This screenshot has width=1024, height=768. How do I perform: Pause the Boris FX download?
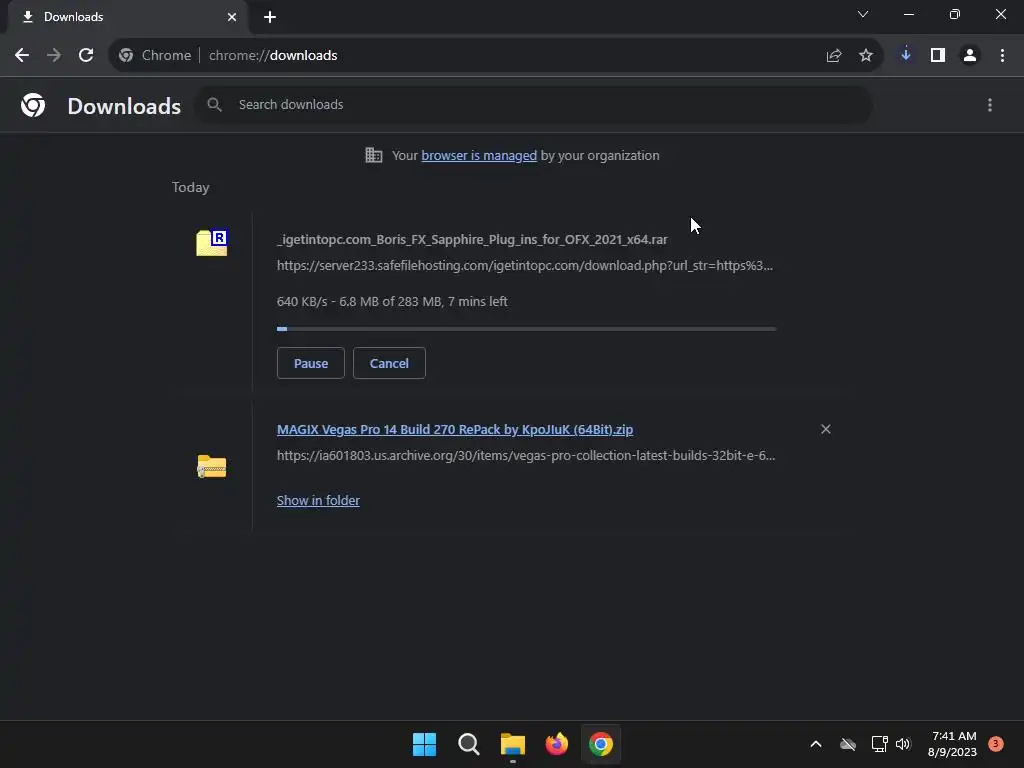click(x=311, y=363)
